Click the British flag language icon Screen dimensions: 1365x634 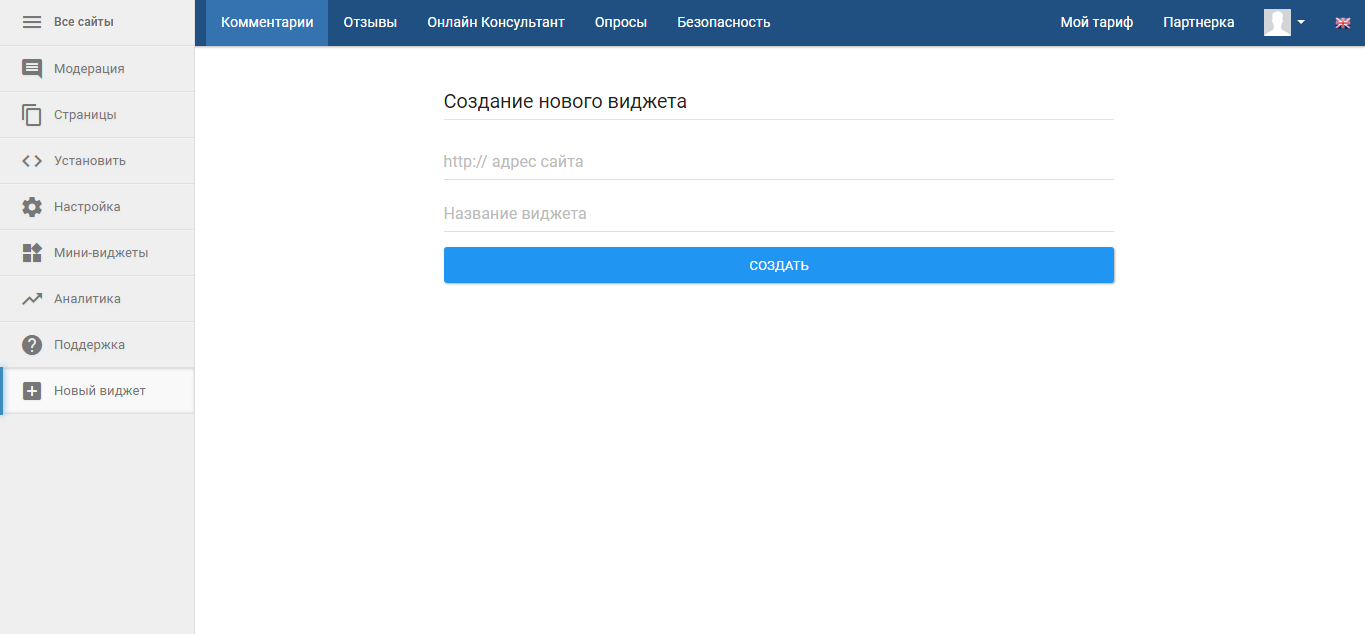pyautogui.click(x=1343, y=21)
